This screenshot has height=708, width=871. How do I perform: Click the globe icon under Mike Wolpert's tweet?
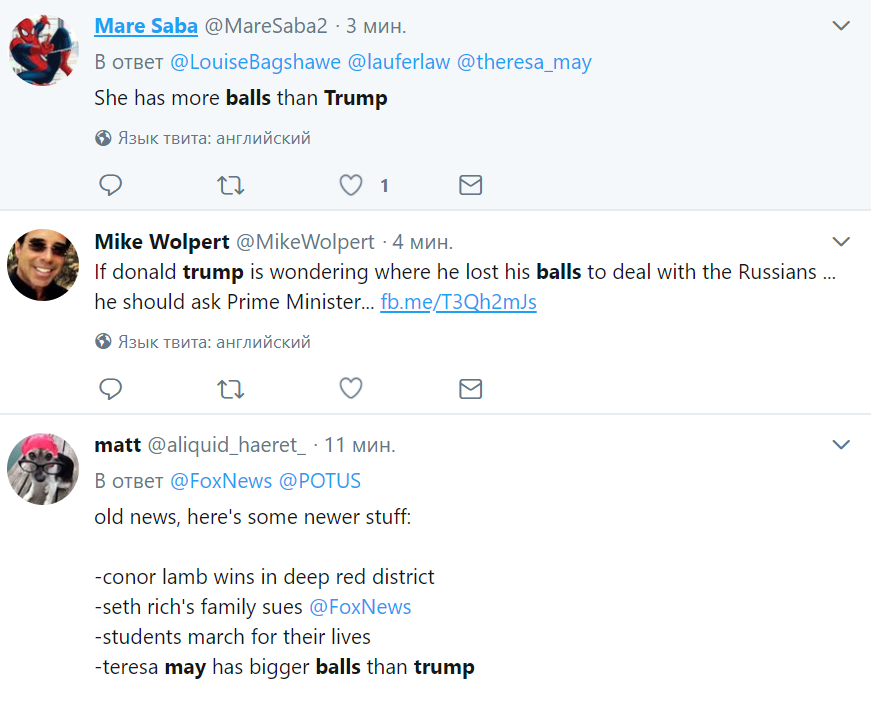click(103, 342)
